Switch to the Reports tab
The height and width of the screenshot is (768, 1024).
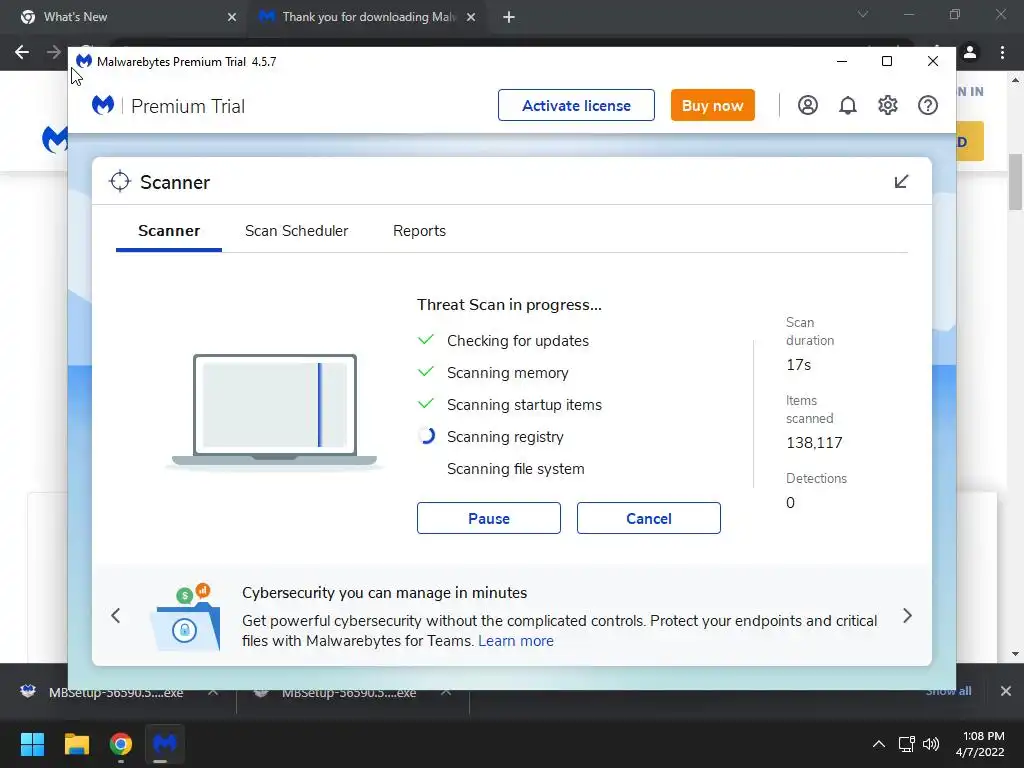point(419,231)
